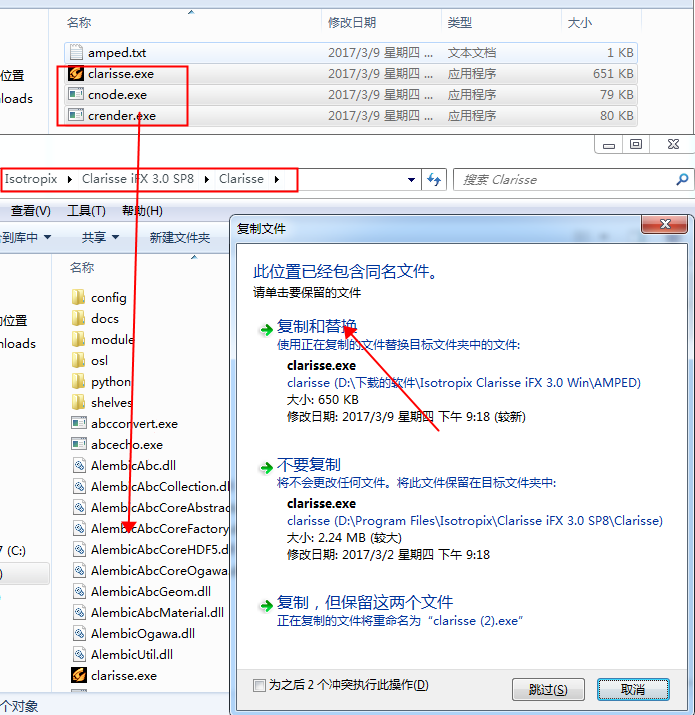Image resolution: width=695 pixels, height=715 pixels.
Task: Select the abcconvert.exe icon
Action: click(79, 423)
